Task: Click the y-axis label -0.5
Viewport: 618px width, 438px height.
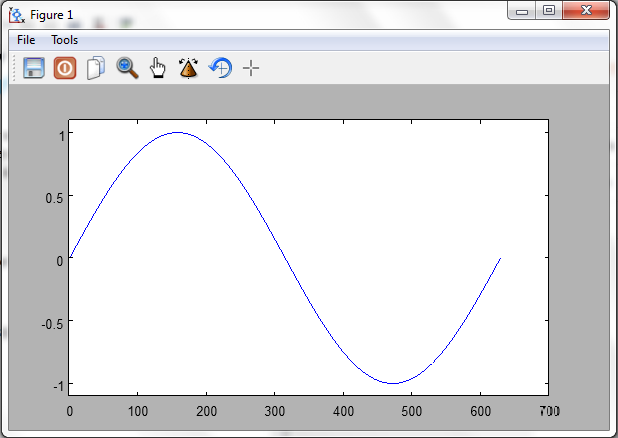Action: click(x=52, y=324)
